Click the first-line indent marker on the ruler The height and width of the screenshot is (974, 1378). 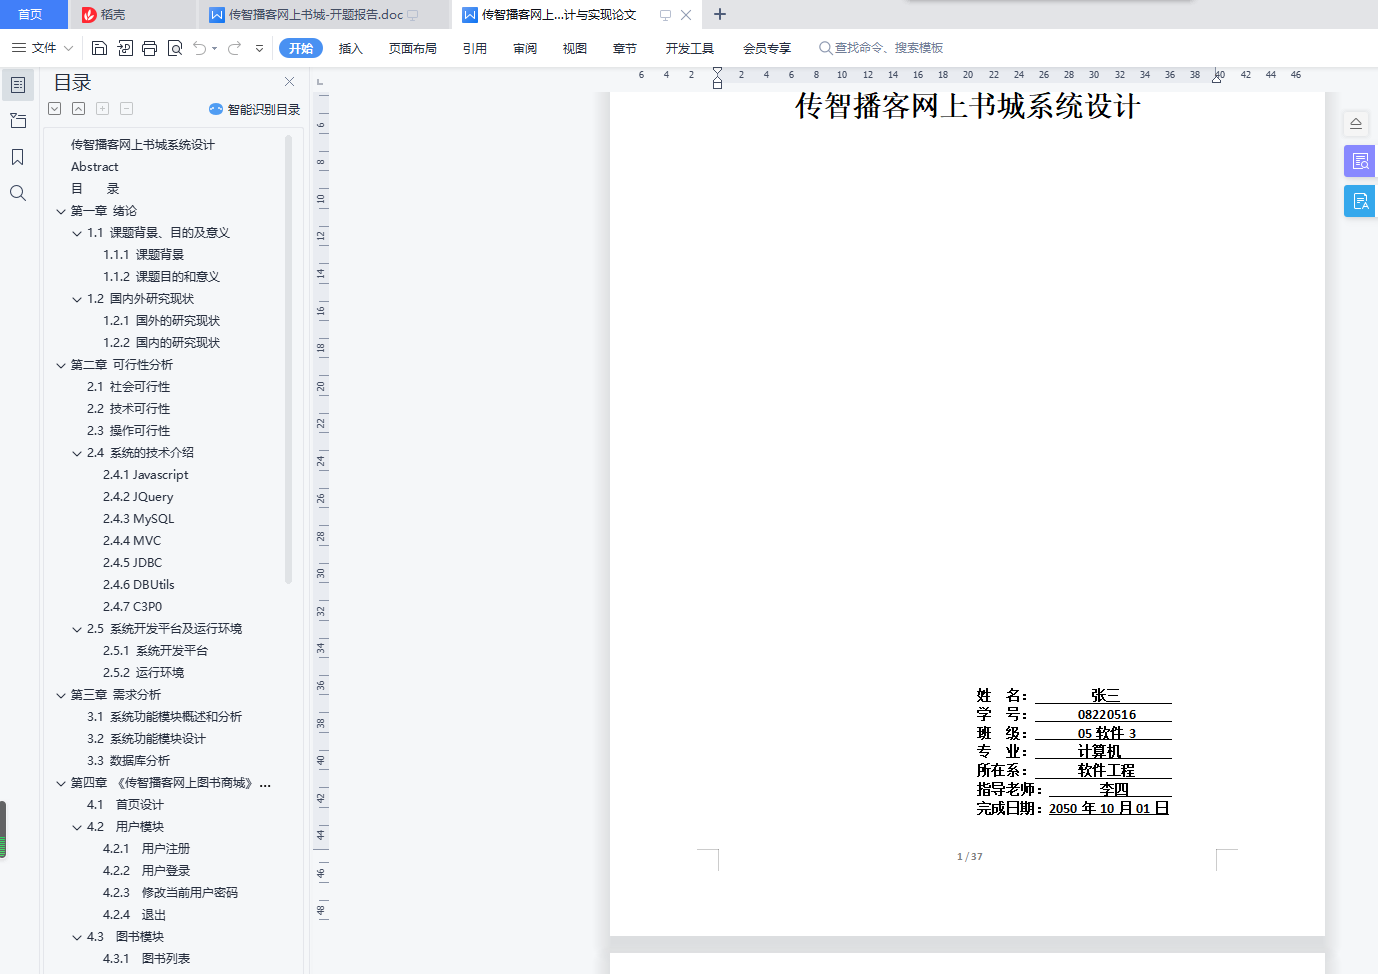tap(717, 71)
